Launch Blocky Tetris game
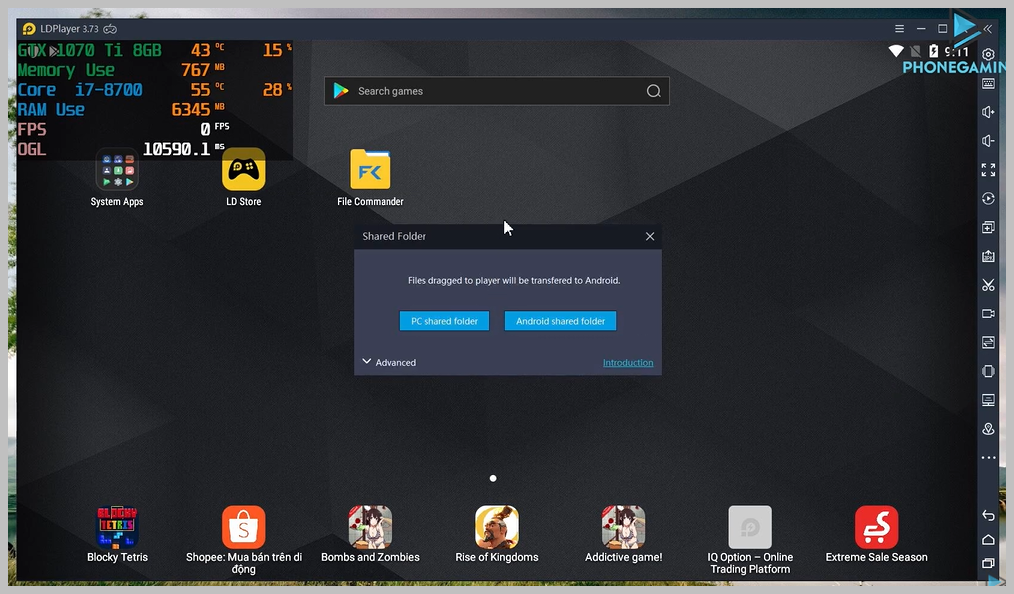1014x594 pixels. click(117, 534)
